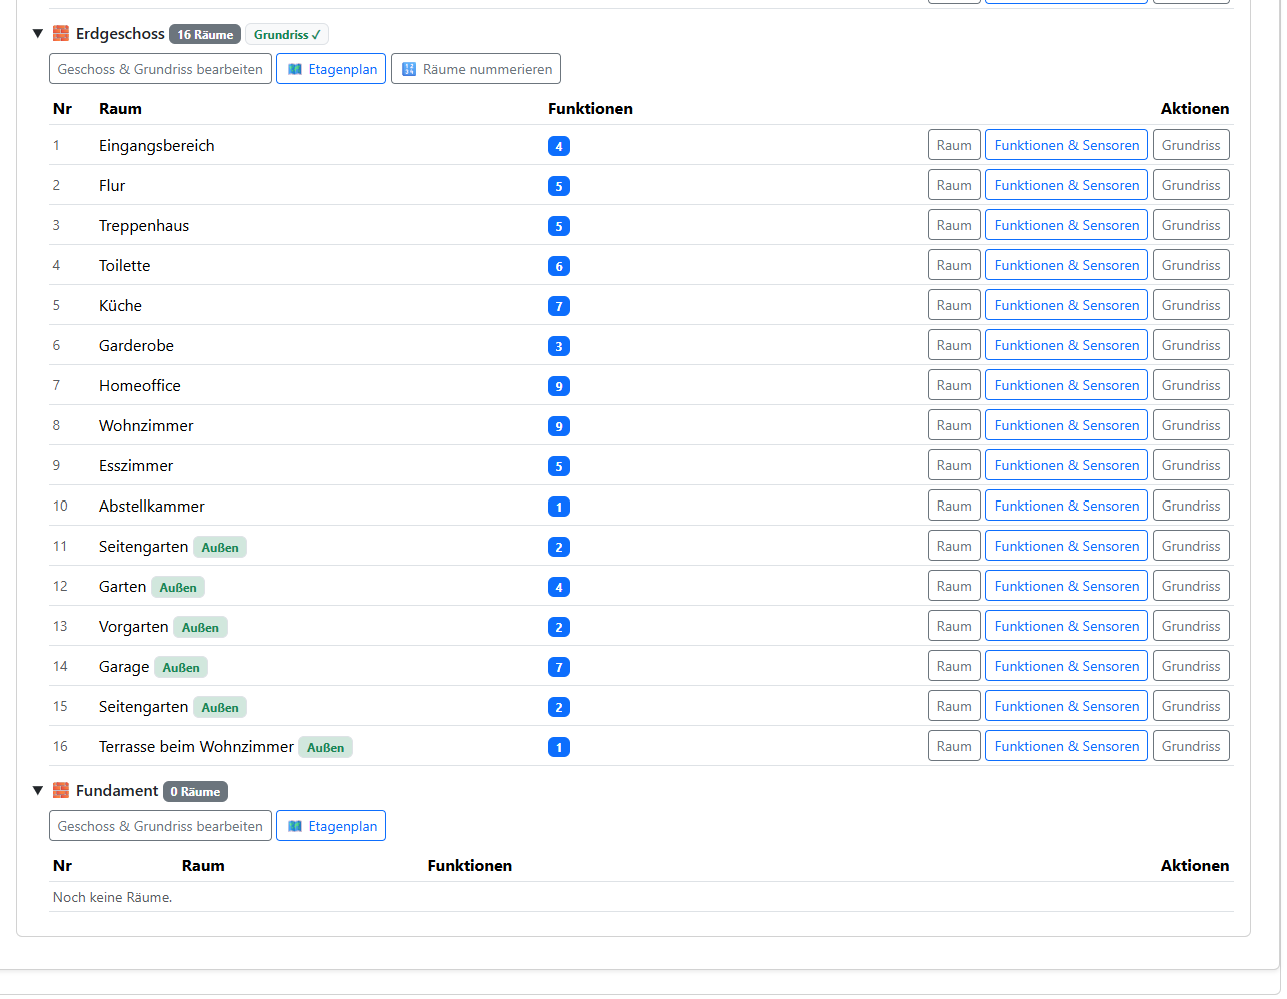Viewport: 1287px width, 999px height.
Task: Click function count badge for row 15 Seitengarten
Action: point(559,707)
